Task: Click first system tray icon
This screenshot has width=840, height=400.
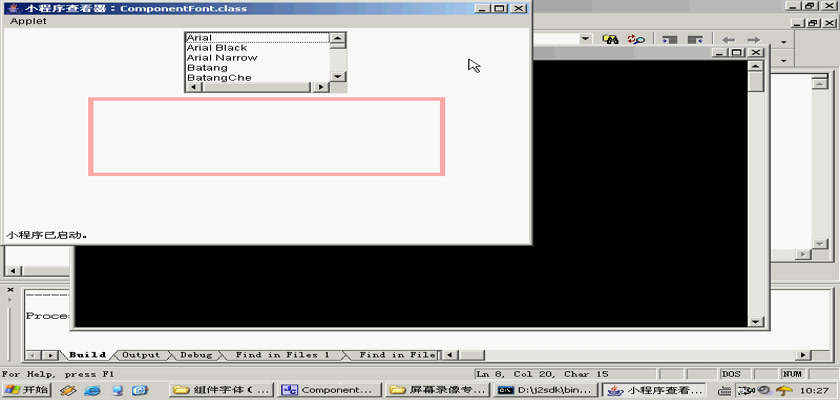Action: 725,390
